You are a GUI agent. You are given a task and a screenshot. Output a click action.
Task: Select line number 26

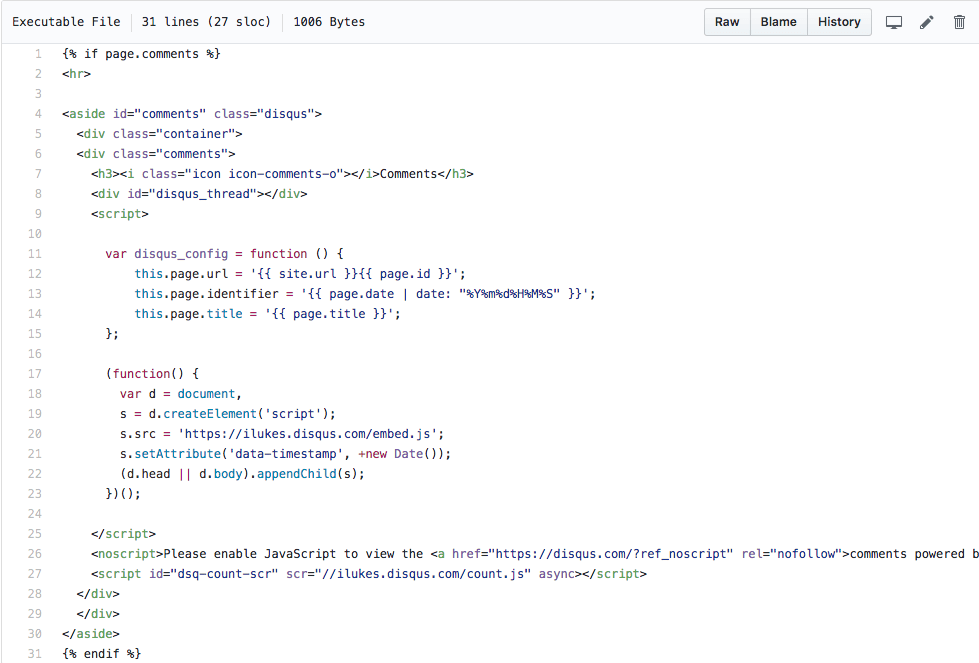(x=35, y=554)
